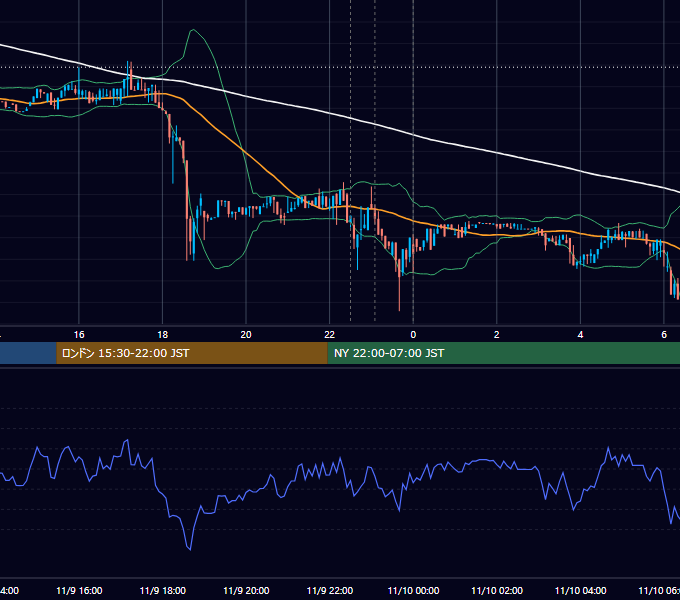The image size is (680, 600).
Task: Click the 6 hour label on price chart axis
Action: pos(664,335)
